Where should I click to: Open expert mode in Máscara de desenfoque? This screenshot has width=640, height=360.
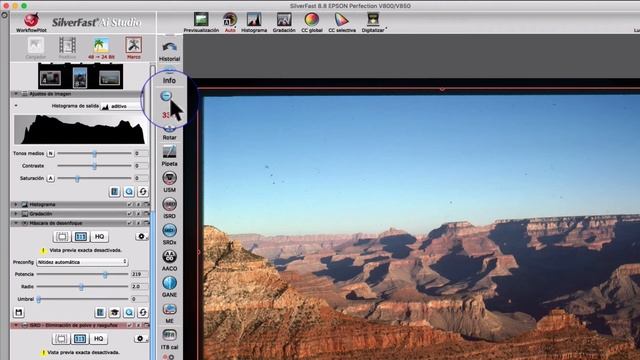115,313
